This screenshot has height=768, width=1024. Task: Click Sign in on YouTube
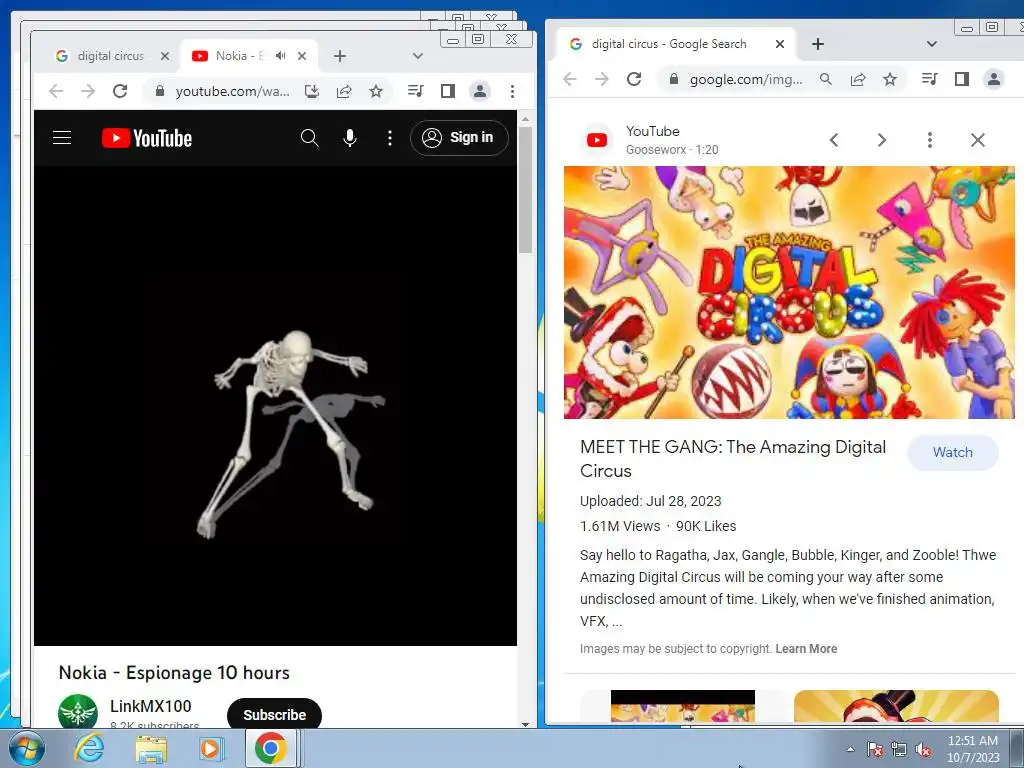click(459, 138)
